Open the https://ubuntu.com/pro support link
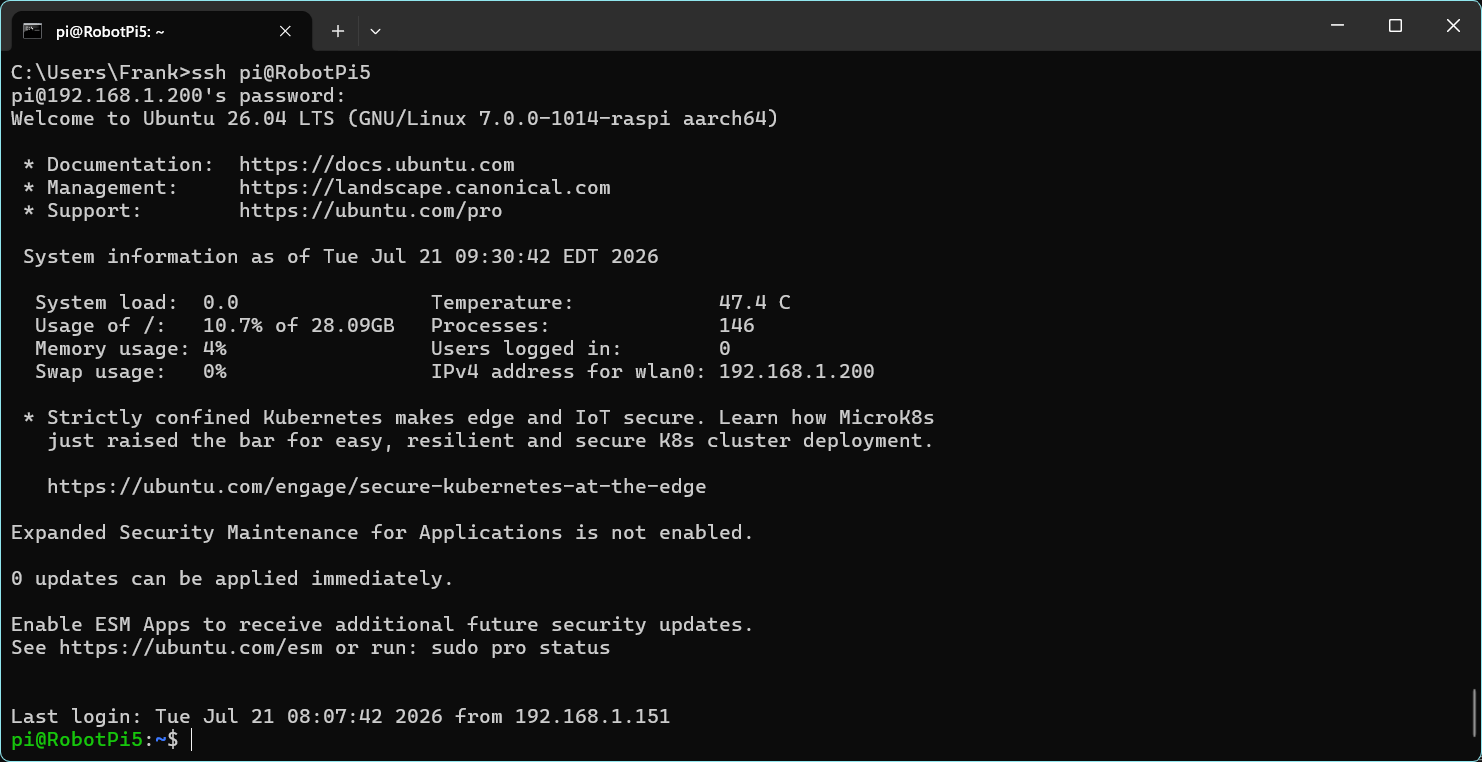The width and height of the screenshot is (1482, 762). (x=371, y=210)
